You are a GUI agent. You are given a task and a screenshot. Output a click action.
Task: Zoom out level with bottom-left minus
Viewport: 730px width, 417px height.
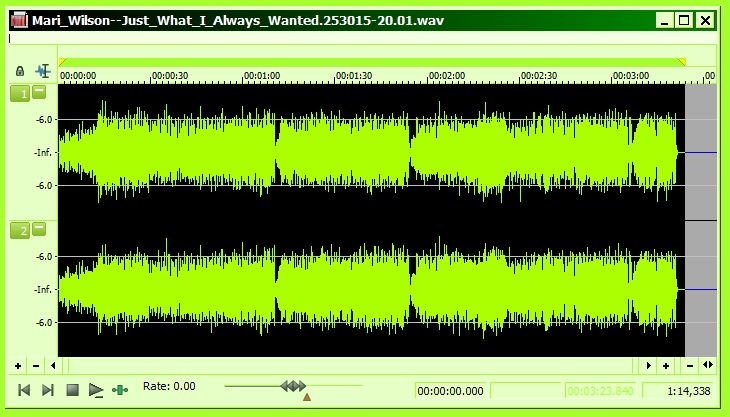(36, 366)
